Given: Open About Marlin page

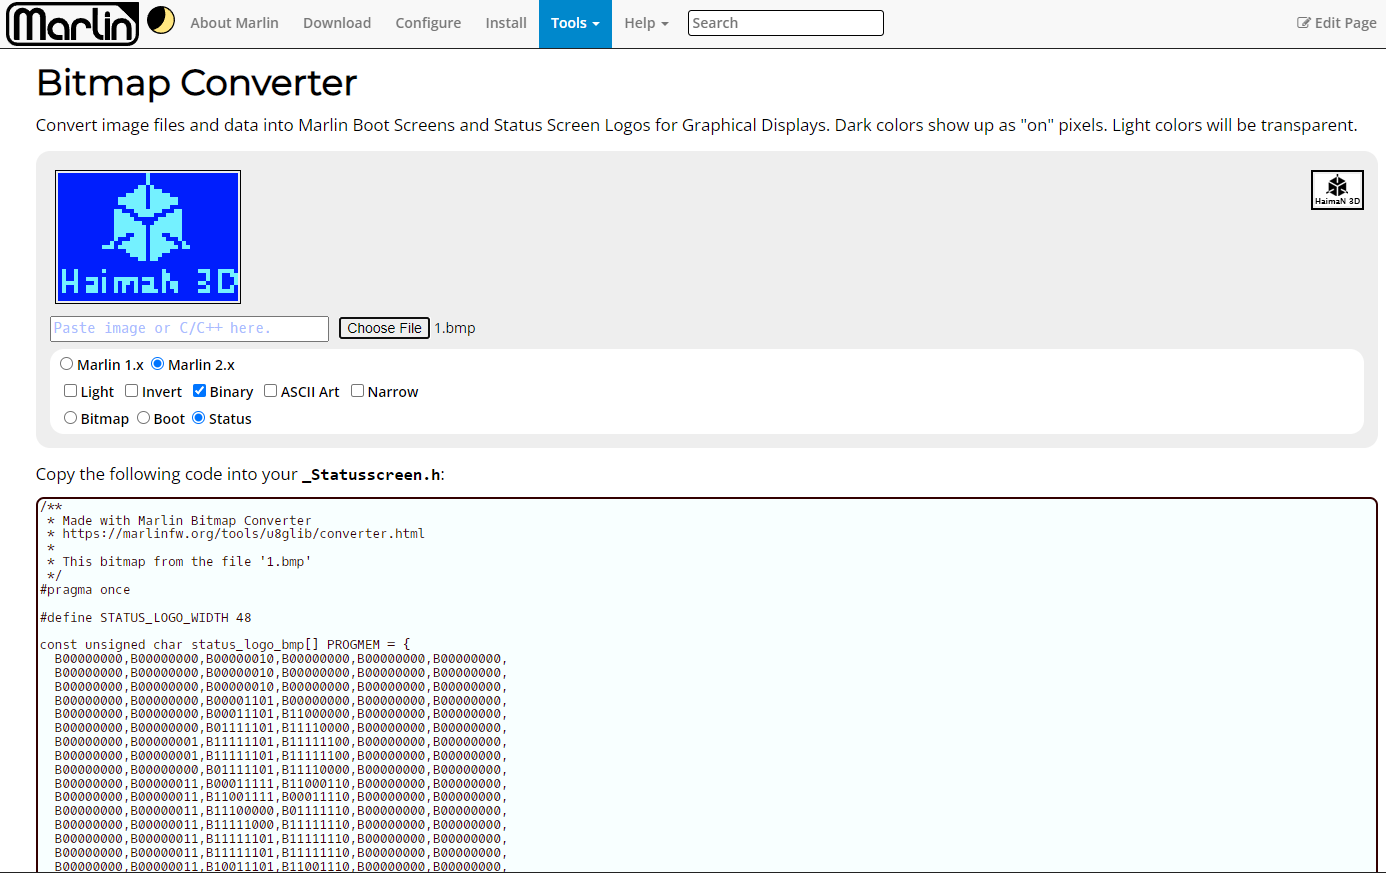Looking at the screenshot, I should [x=234, y=23].
